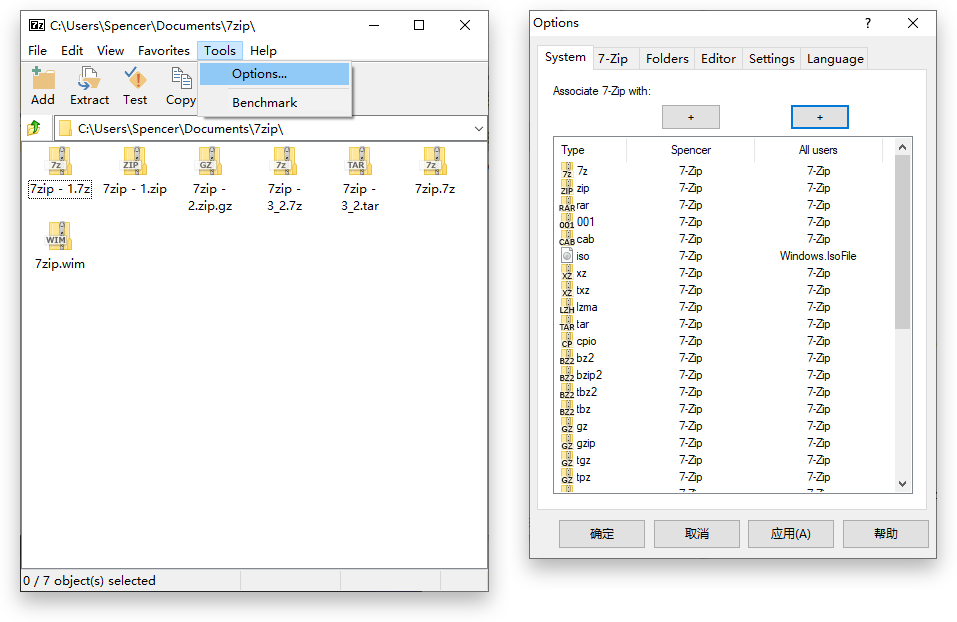Open the Favorites menu
957x622 pixels.
coord(164,51)
